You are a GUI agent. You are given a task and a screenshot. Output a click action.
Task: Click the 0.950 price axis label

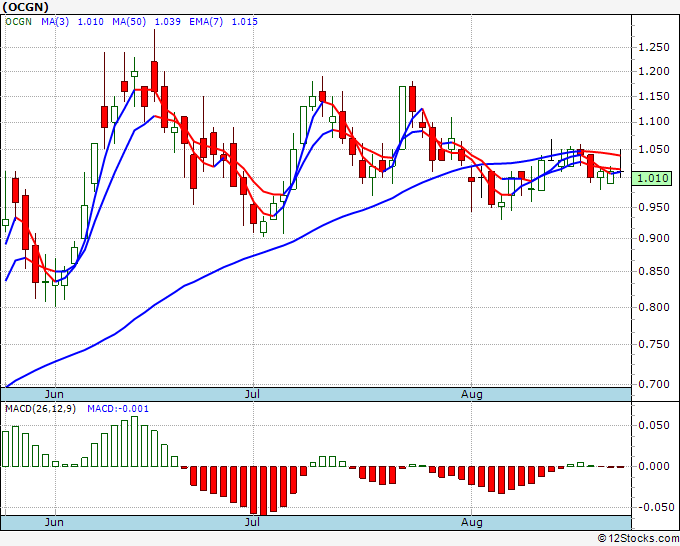point(654,207)
